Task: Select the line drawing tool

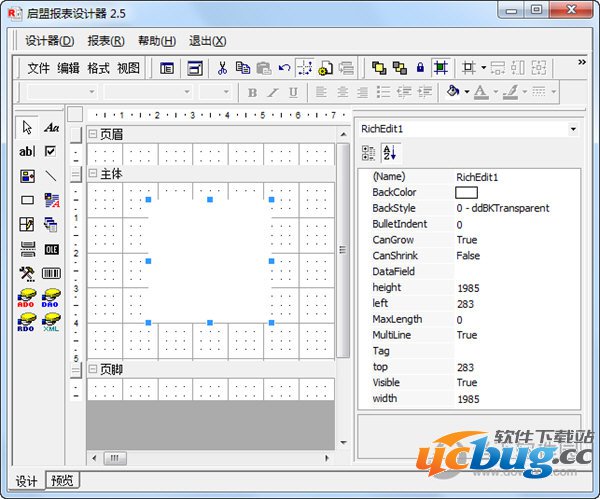Action: [x=51, y=176]
